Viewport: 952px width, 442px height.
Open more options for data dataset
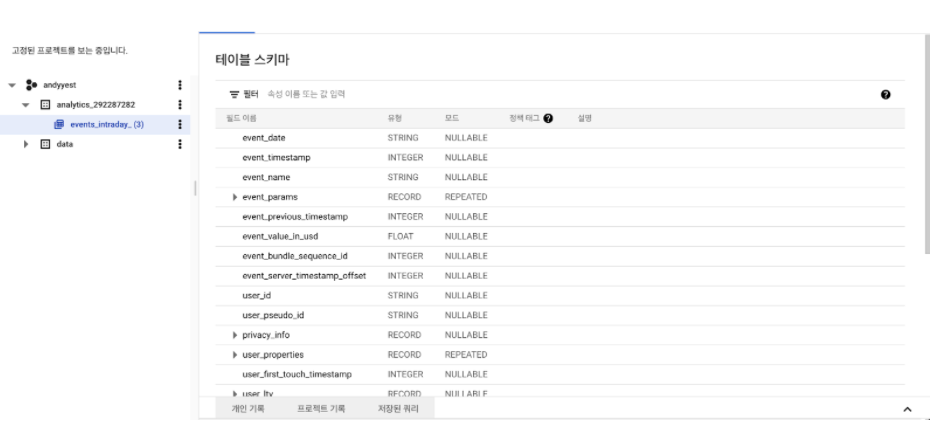click(x=180, y=144)
